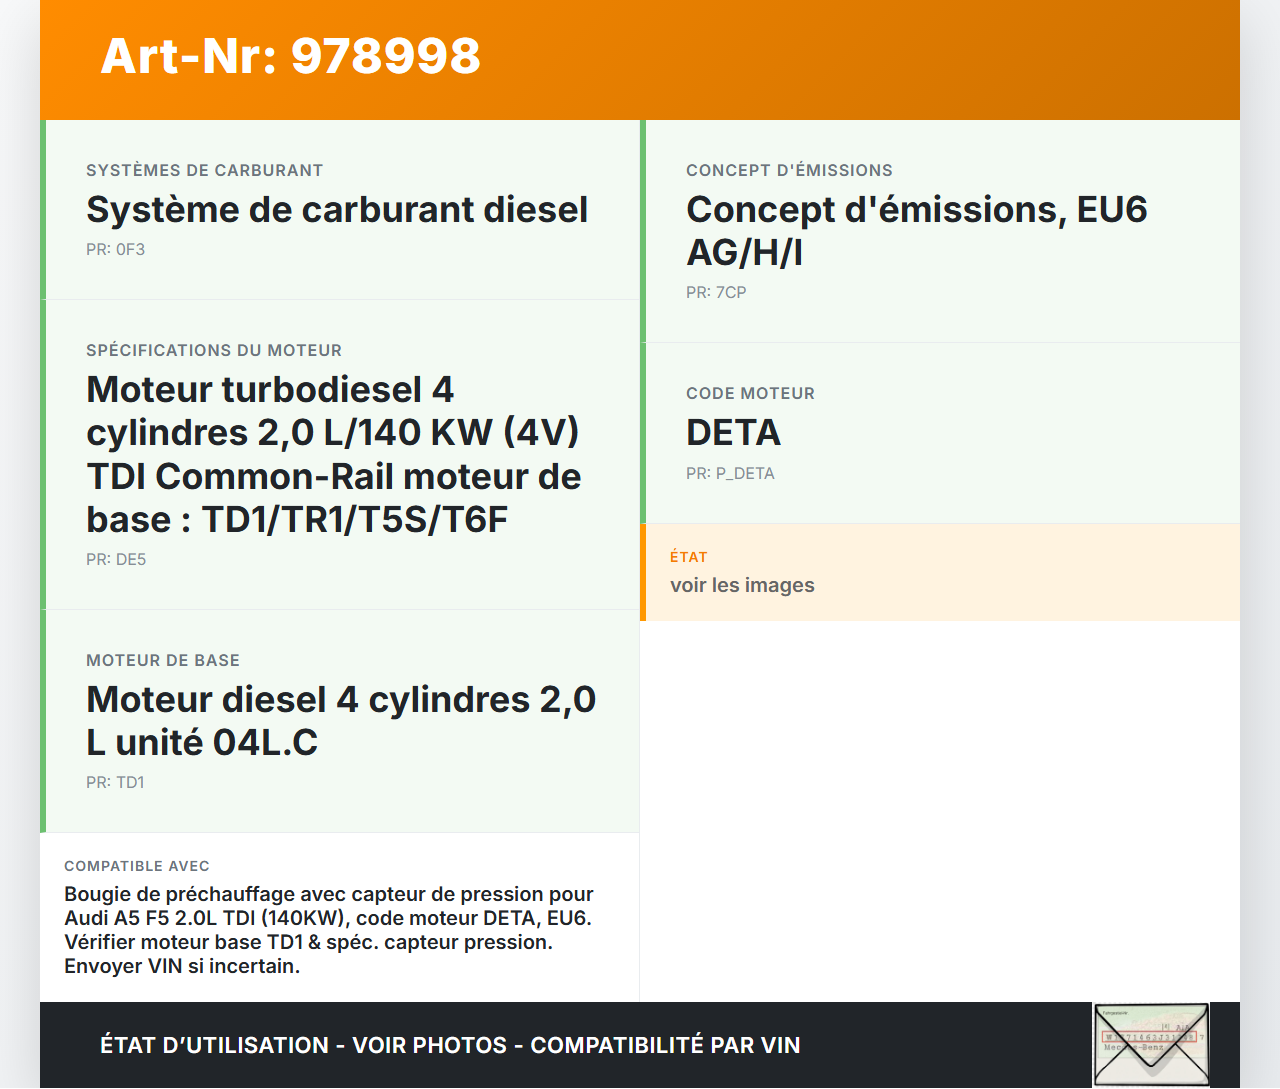
Task: Click the CODE MOTEUR label
Action: [x=750, y=394]
